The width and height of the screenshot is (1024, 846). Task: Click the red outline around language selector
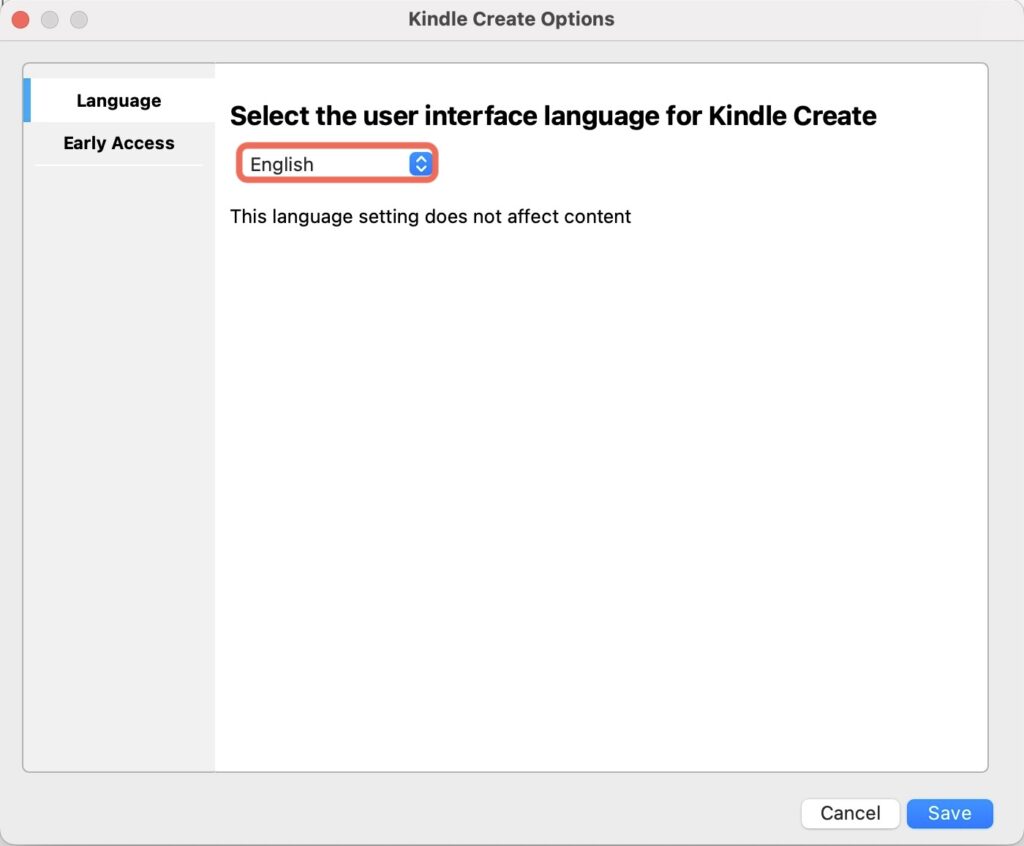337,145
